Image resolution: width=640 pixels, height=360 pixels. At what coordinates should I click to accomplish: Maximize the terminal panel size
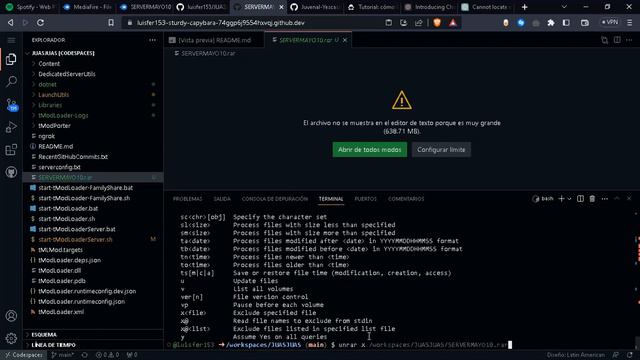coord(617,198)
